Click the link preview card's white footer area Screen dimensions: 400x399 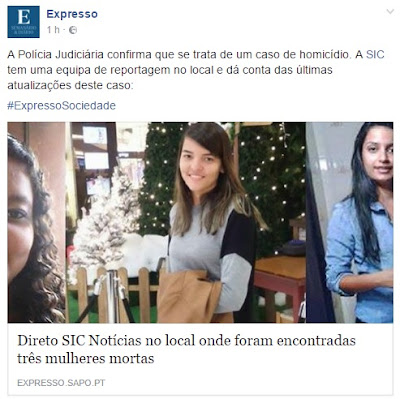(200, 359)
